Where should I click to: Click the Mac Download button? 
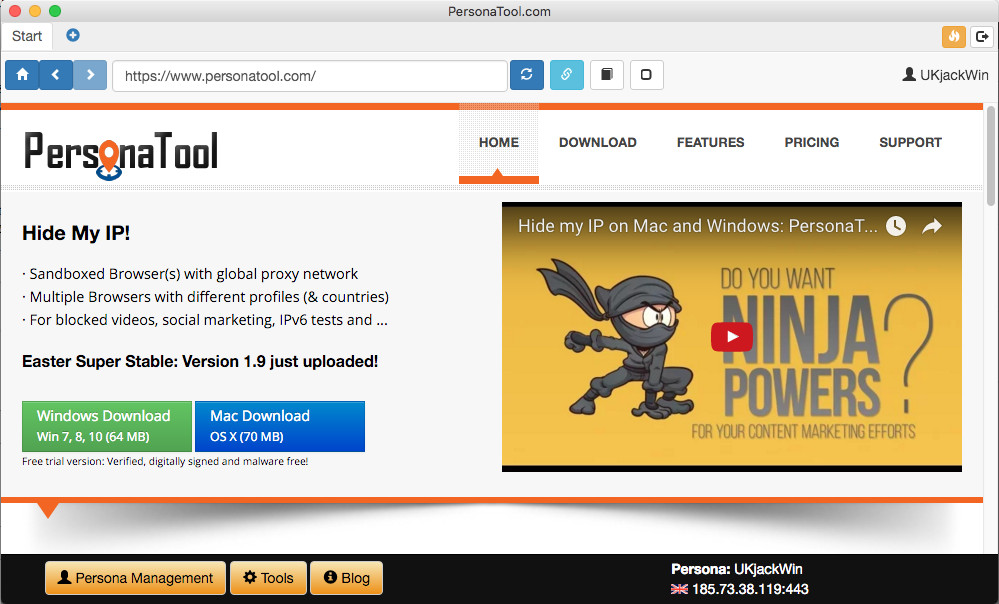pyautogui.click(x=280, y=426)
